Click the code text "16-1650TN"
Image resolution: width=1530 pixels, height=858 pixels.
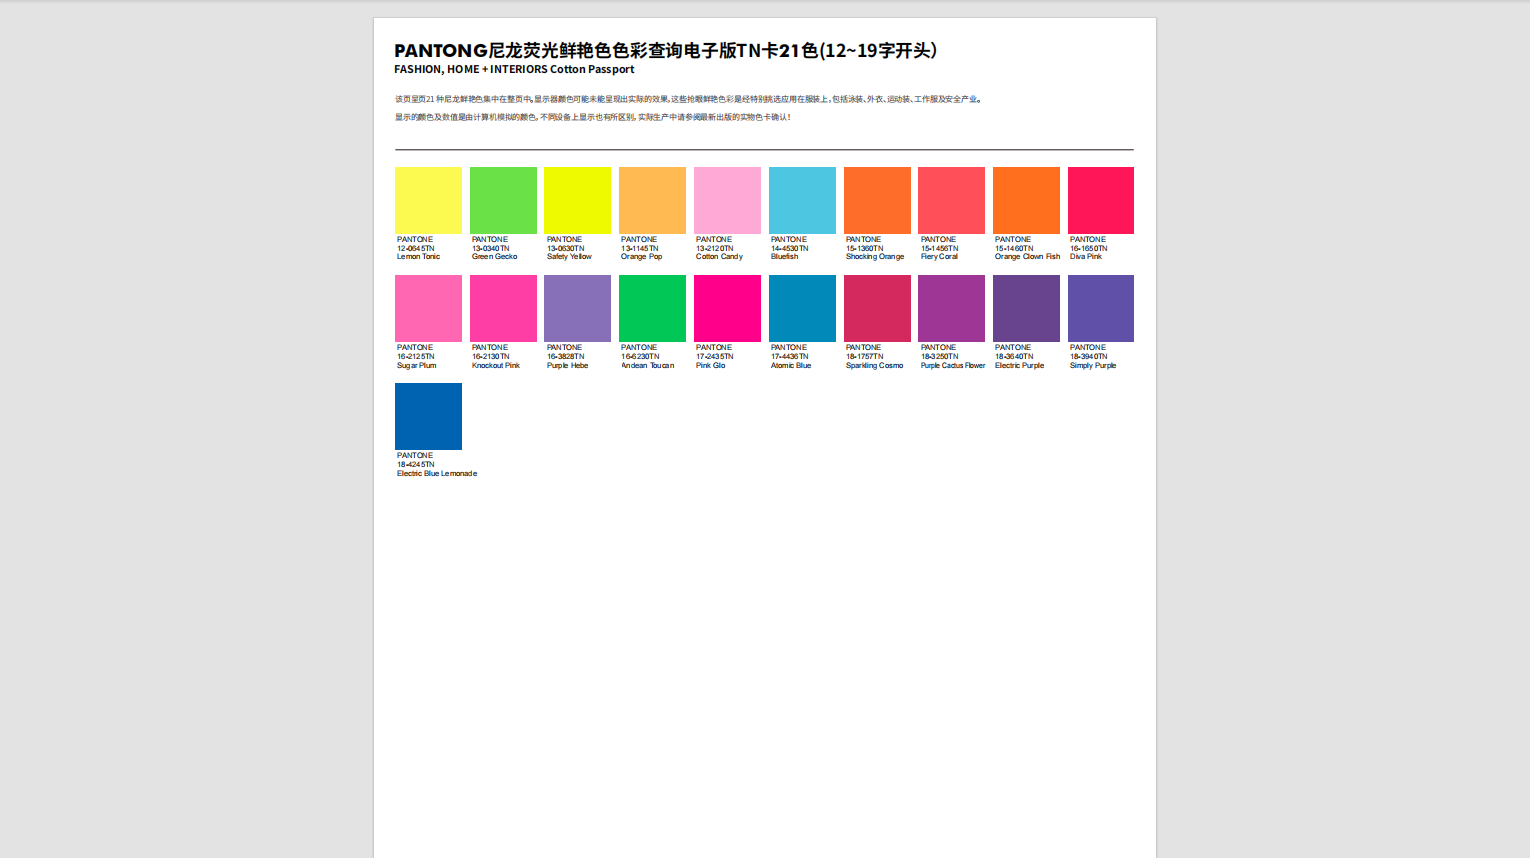pyautogui.click(x=1088, y=248)
